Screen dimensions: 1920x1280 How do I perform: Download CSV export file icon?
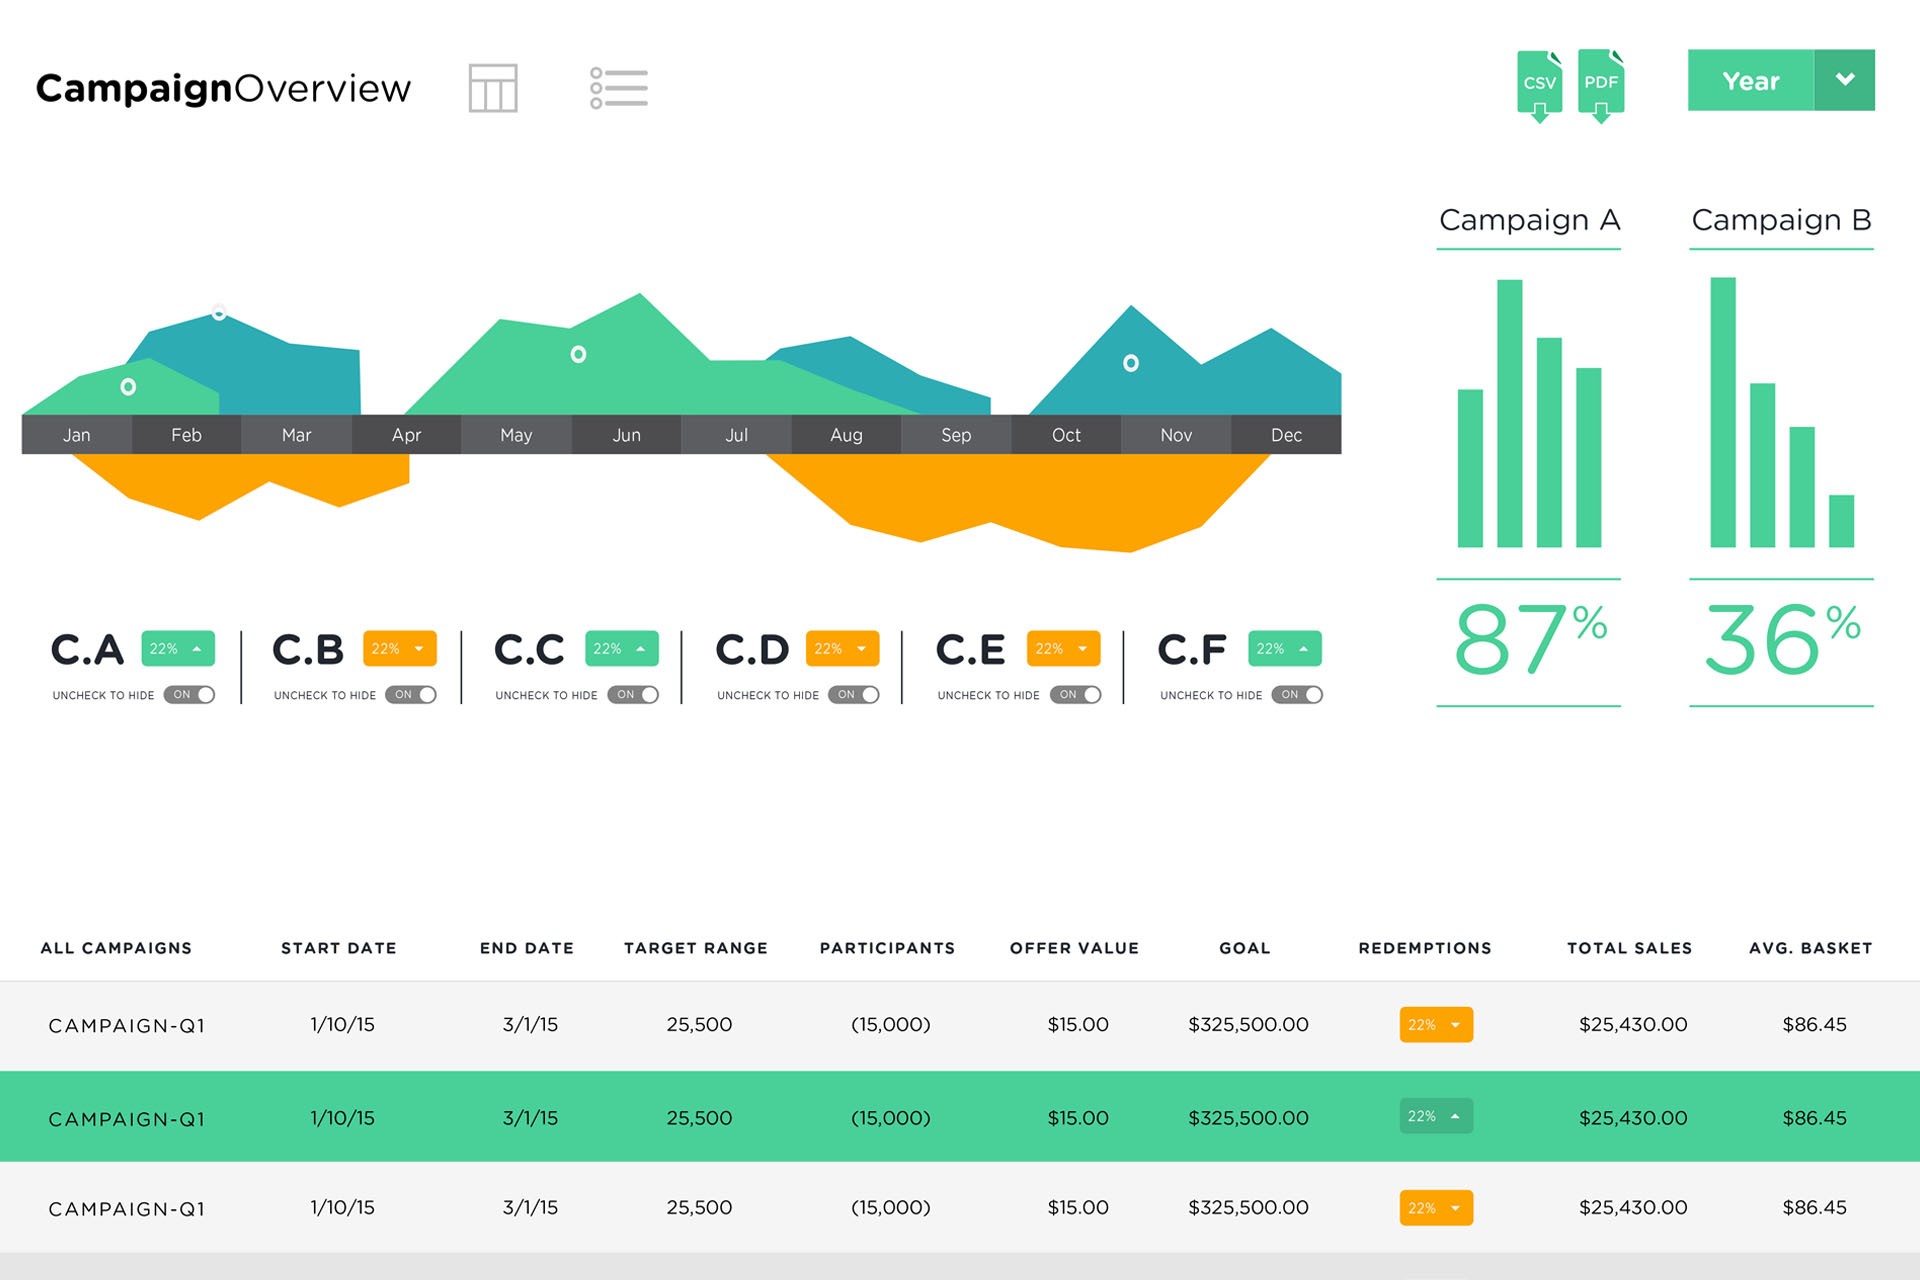[1539, 85]
